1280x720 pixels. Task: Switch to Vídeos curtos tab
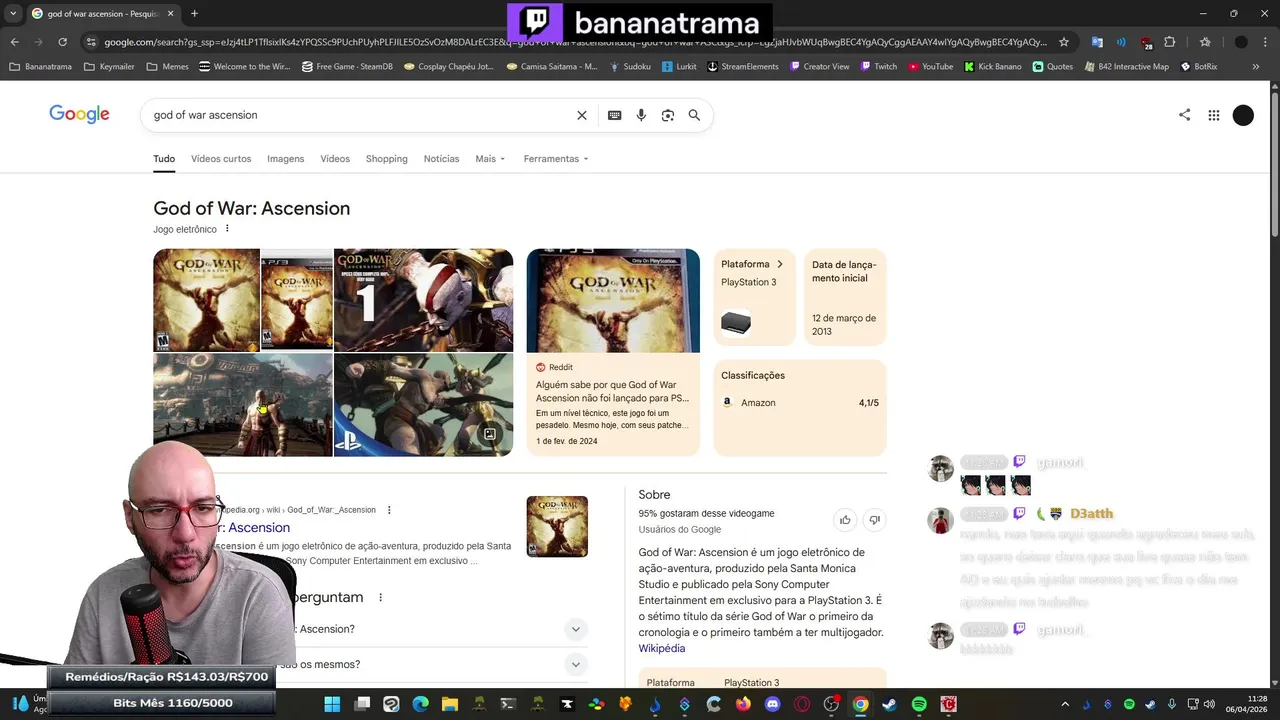coord(221,159)
